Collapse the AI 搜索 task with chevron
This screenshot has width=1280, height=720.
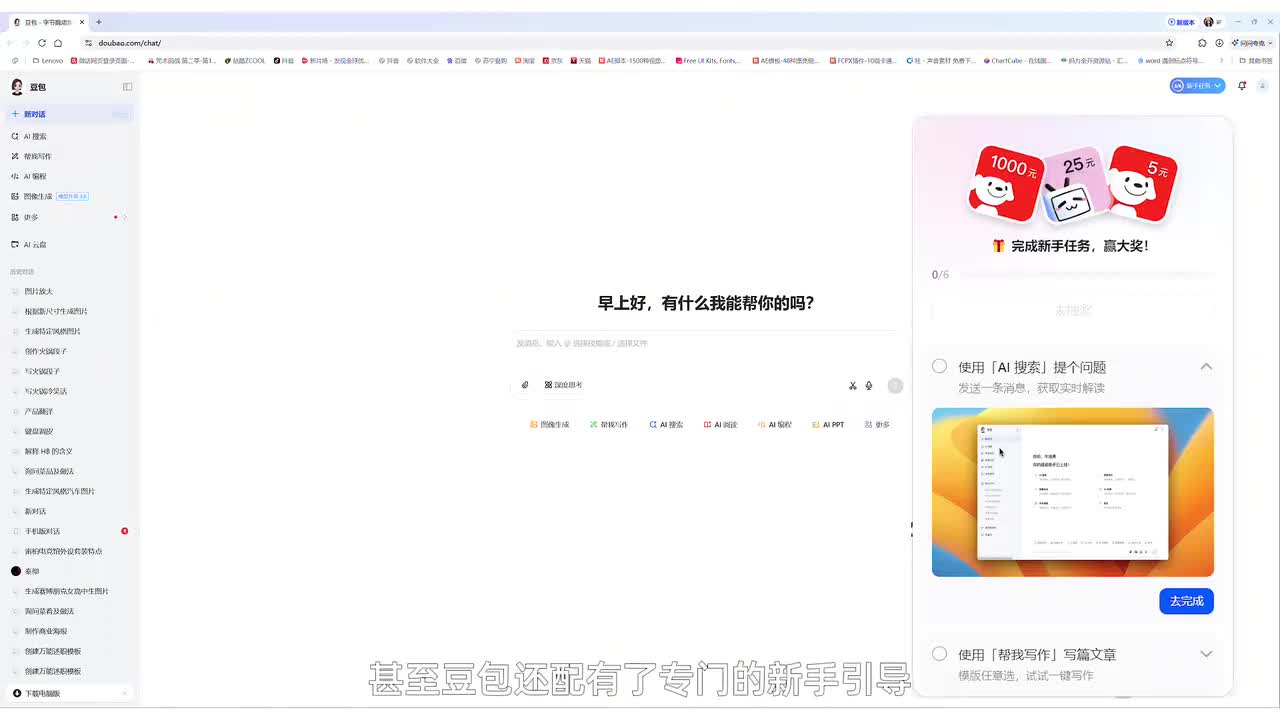tap(1206, 367)
